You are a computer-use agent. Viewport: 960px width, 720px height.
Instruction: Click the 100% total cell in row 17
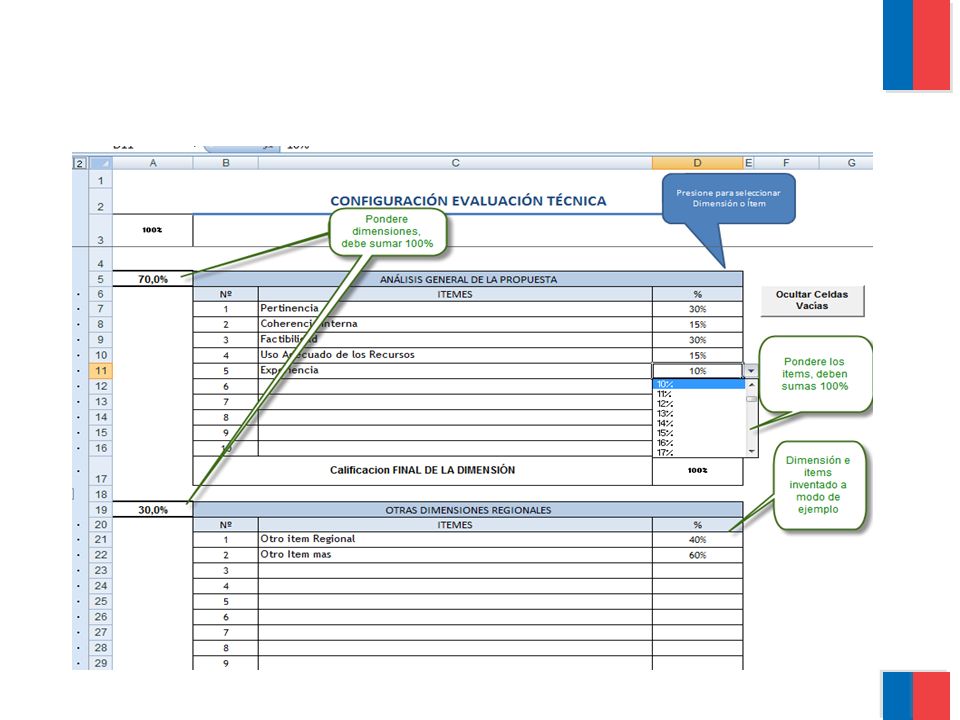[x=697, y=470]
